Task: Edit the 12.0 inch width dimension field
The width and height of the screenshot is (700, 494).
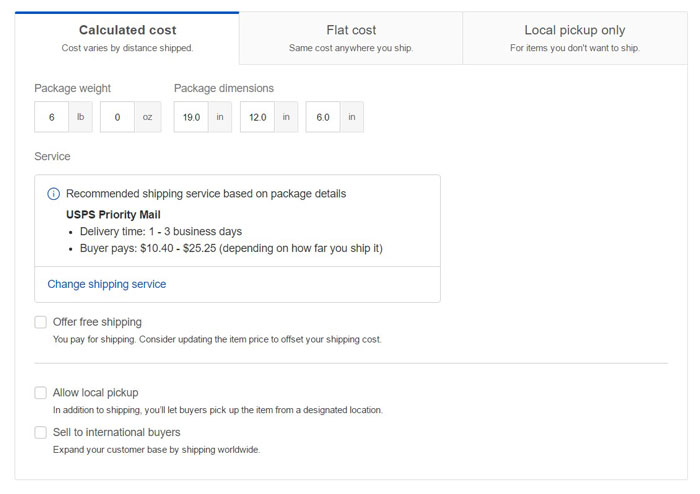Action: click(258, 117)
